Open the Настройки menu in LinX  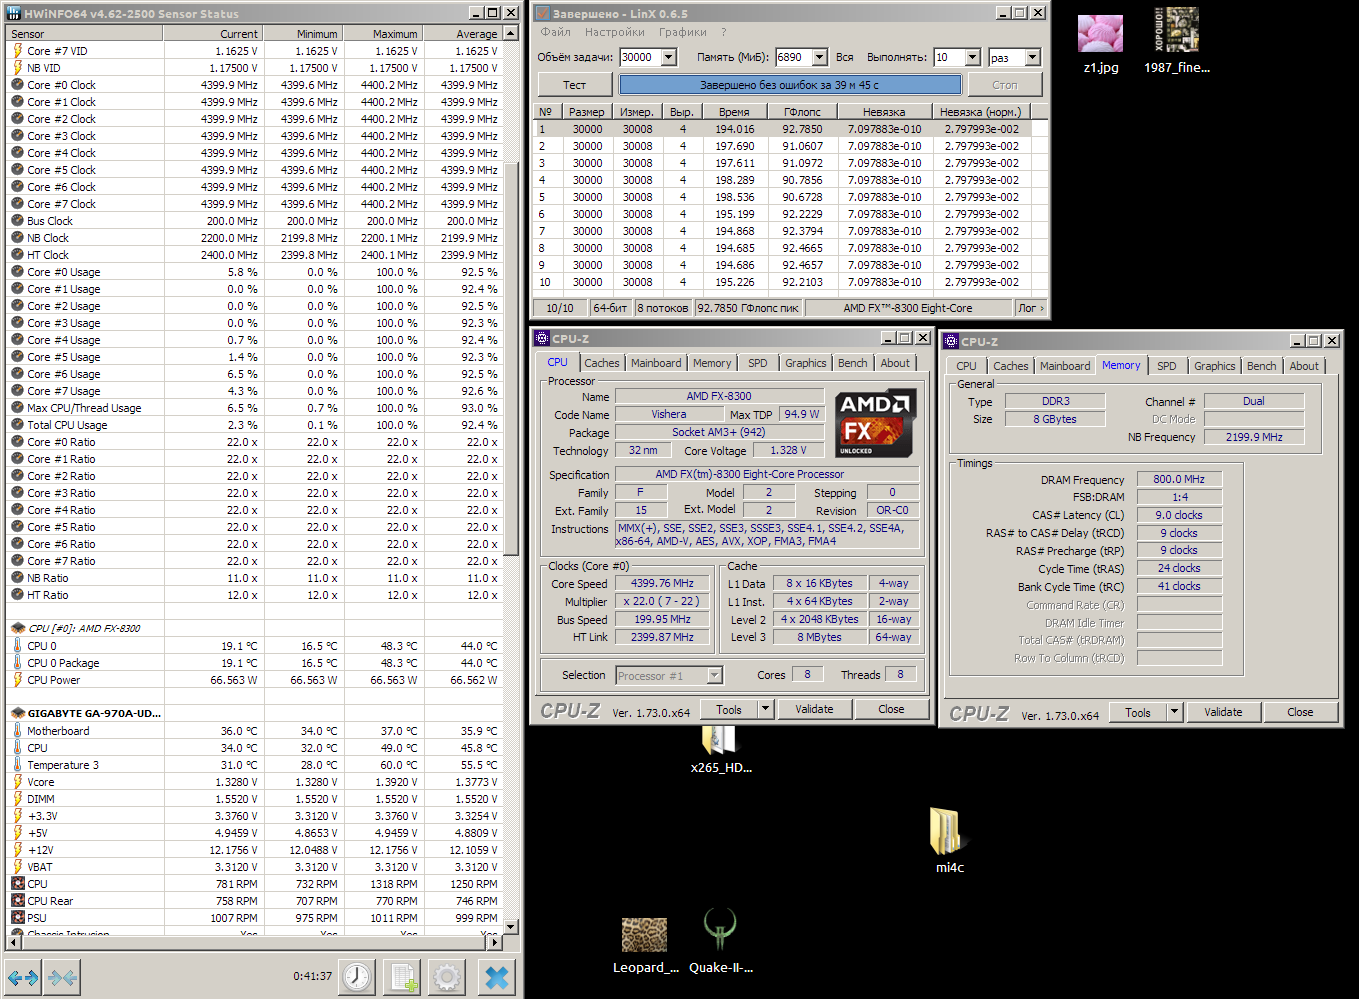[x=615, y=32]
